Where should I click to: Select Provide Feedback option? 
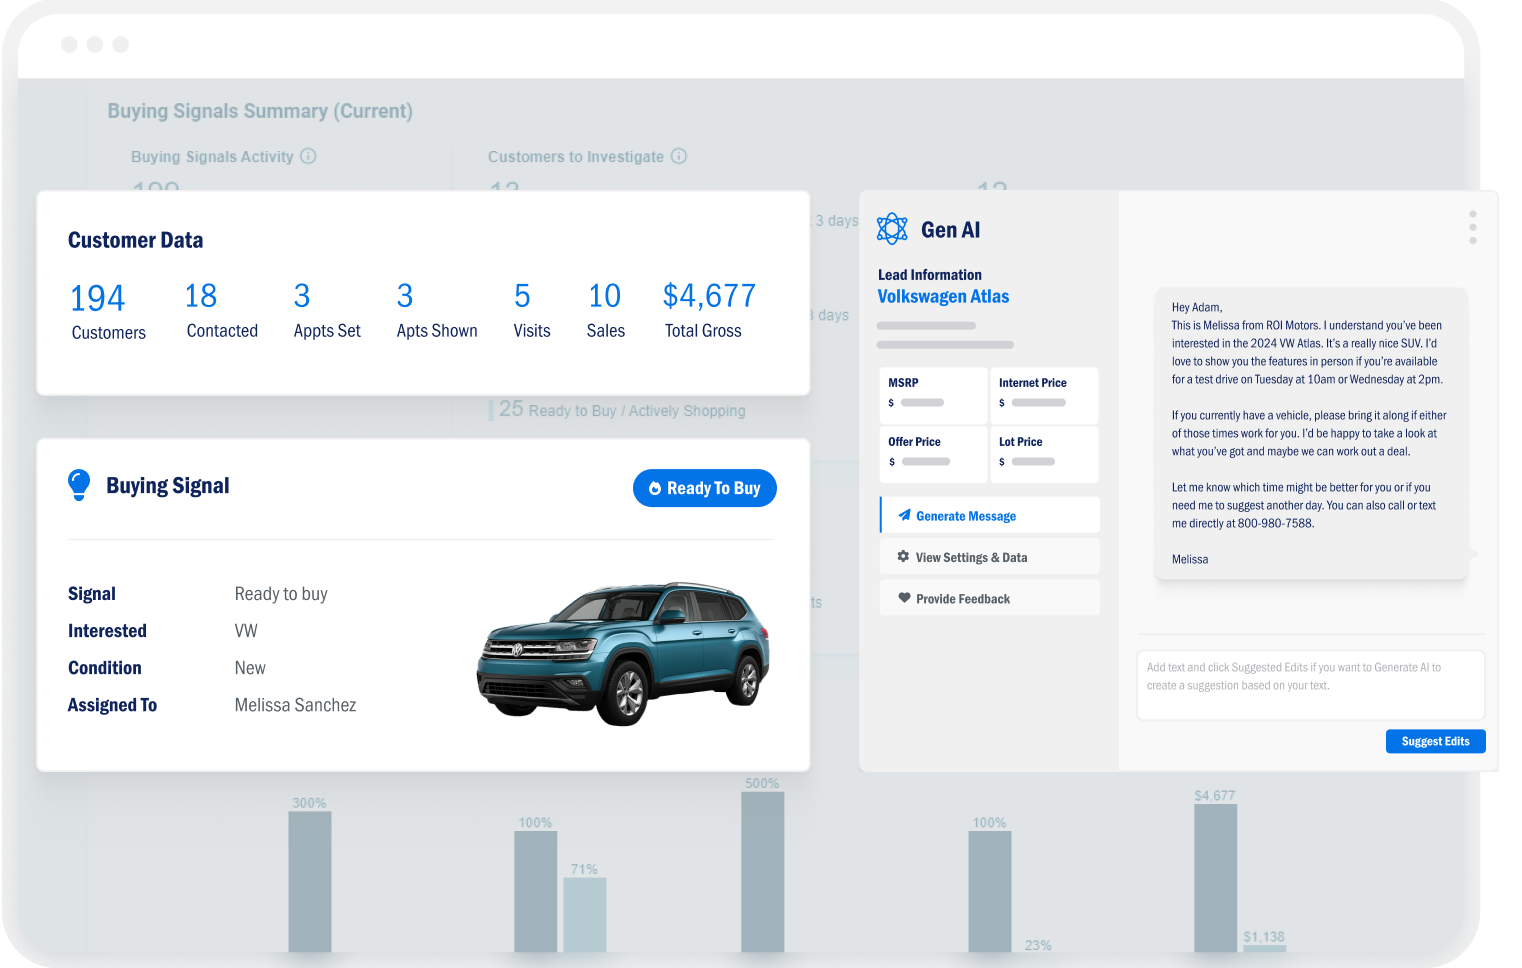click(x=990, y=598)
